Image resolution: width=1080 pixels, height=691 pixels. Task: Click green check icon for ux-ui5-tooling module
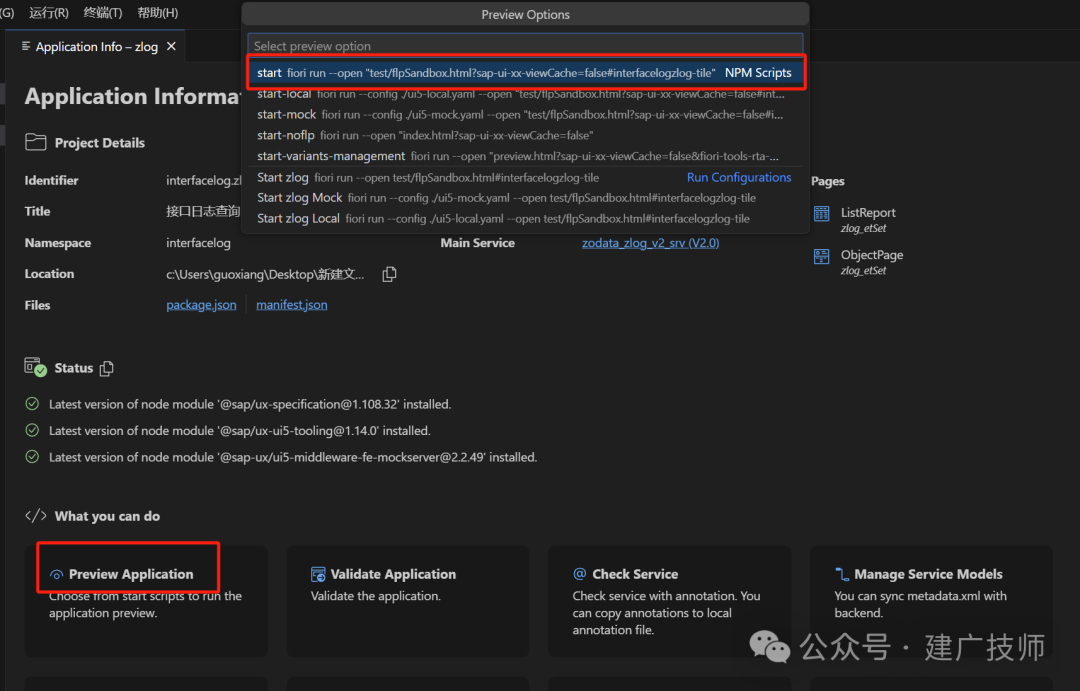tap(32, 430)
